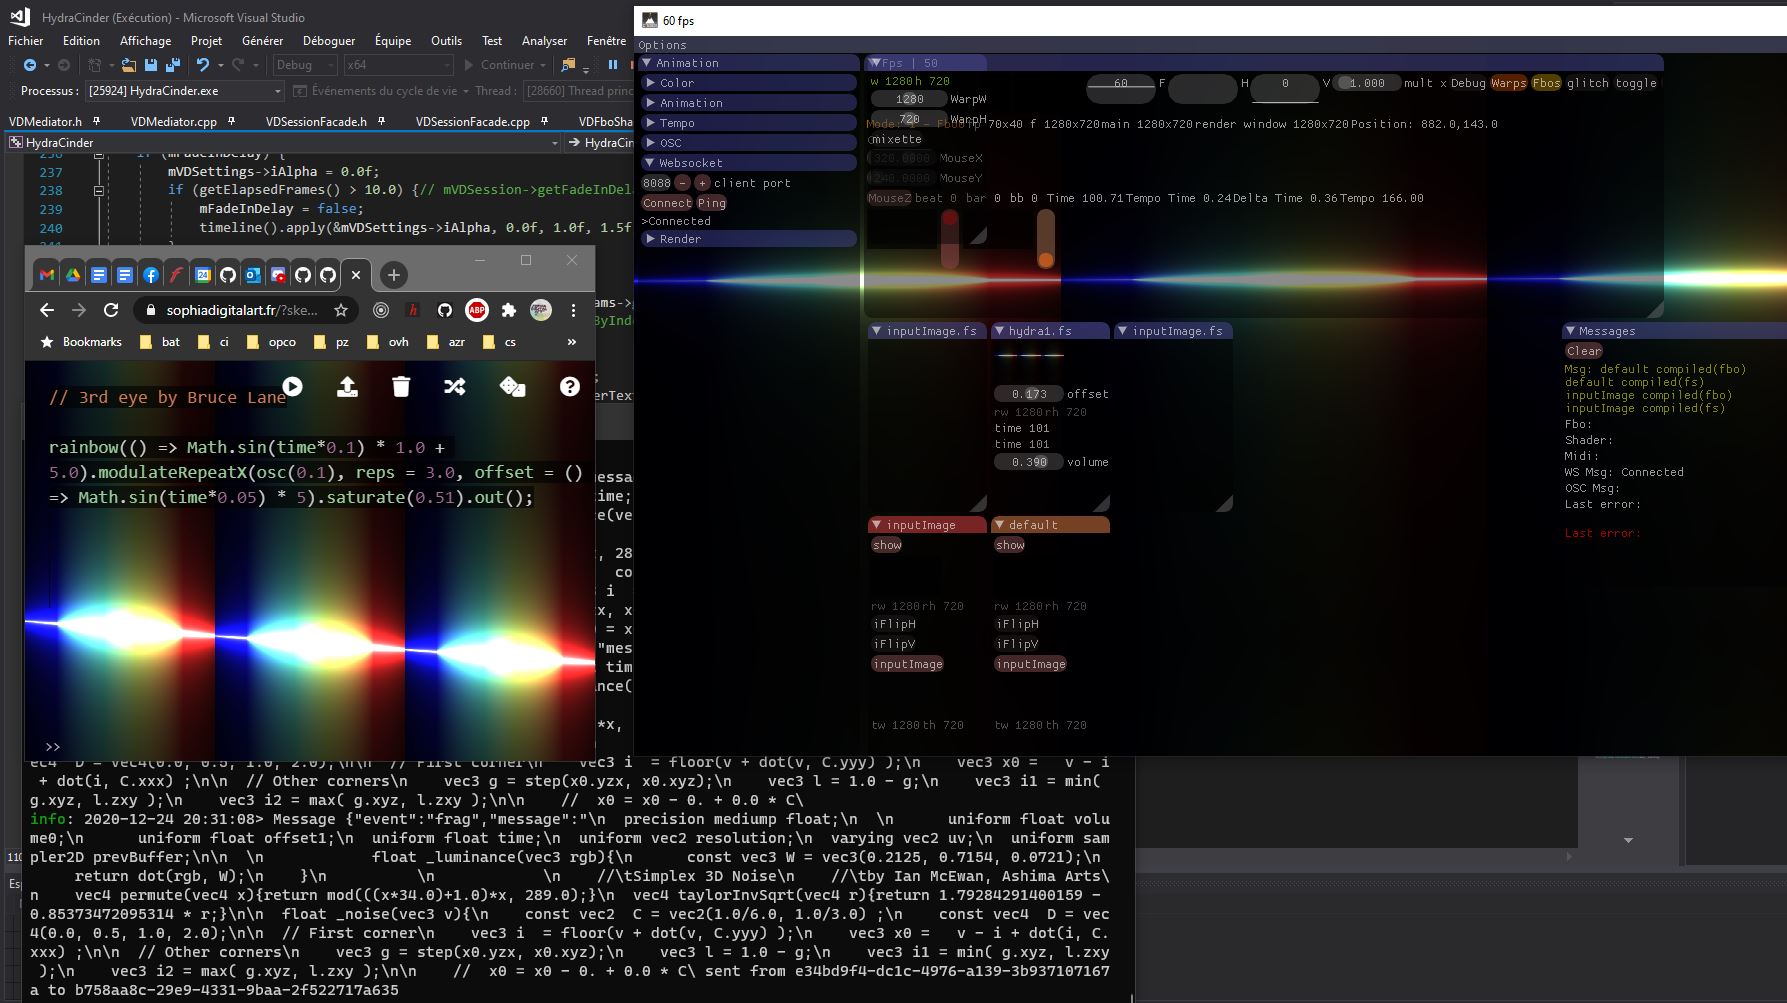This screenshot has height=1003, width=1787.
Task: Toggle Fbos rendering mode
Action: (1546, 84)
